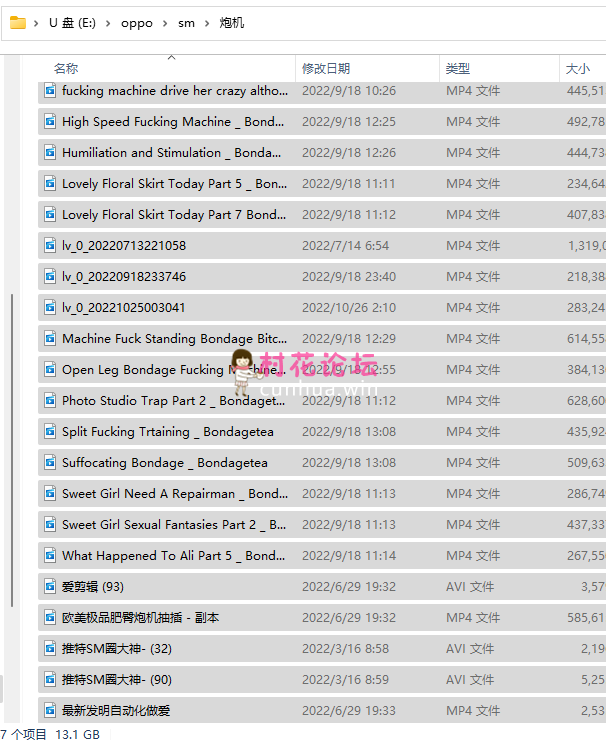Click the folder icon in the address bar
The image size is (606, 742).
(x=18, y=23)
